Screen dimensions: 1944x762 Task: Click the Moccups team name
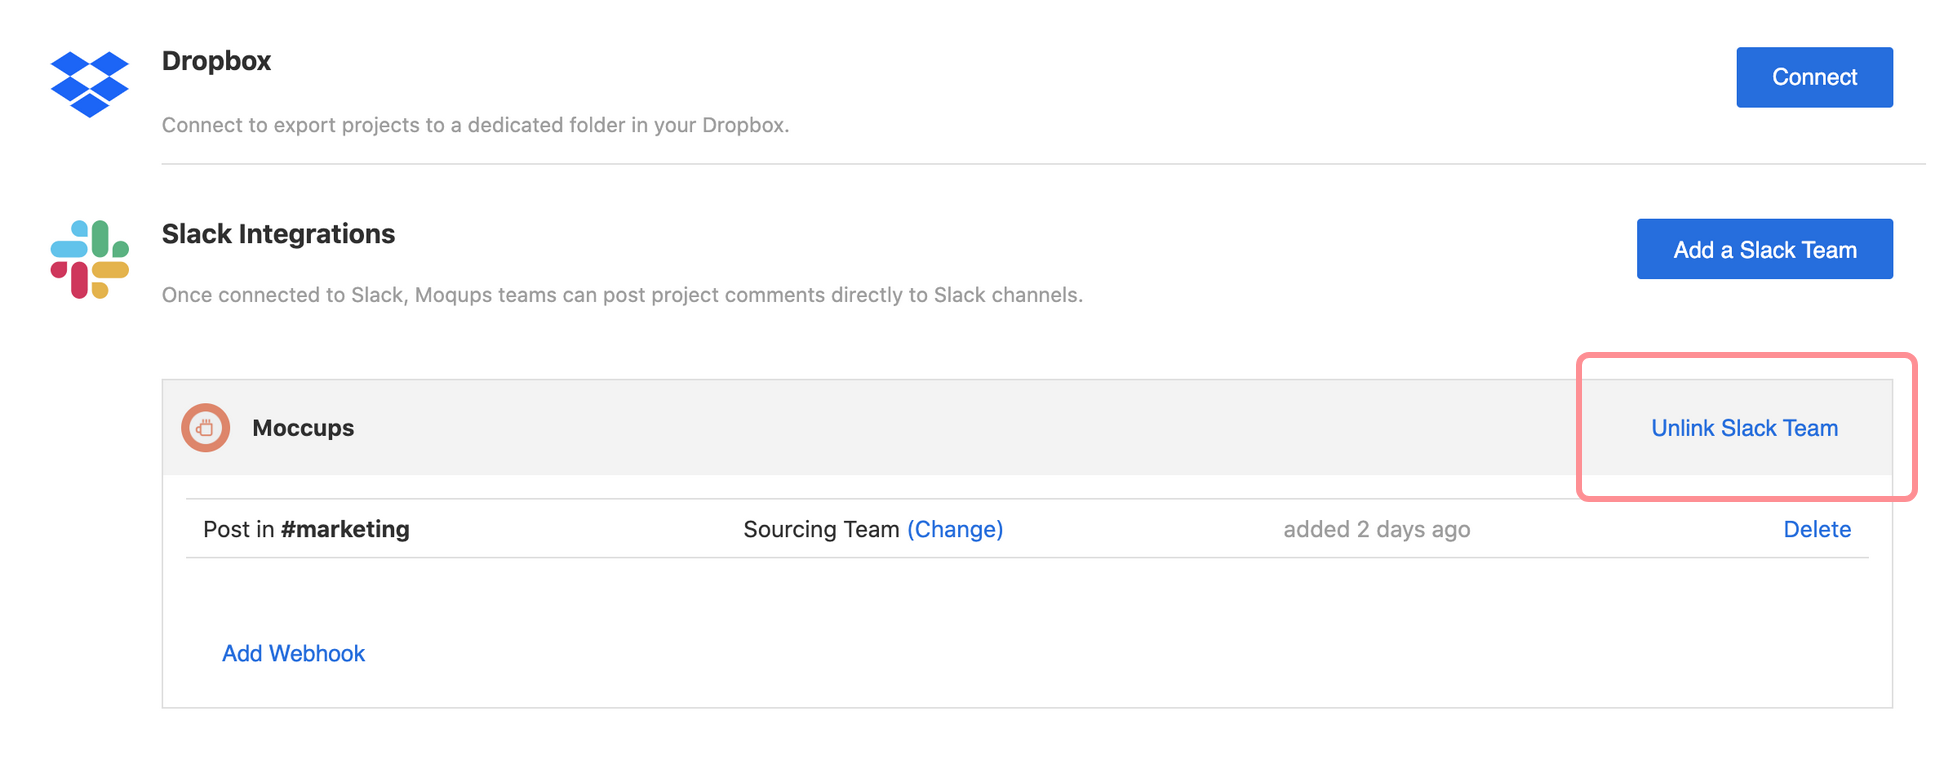click(303, 428)
